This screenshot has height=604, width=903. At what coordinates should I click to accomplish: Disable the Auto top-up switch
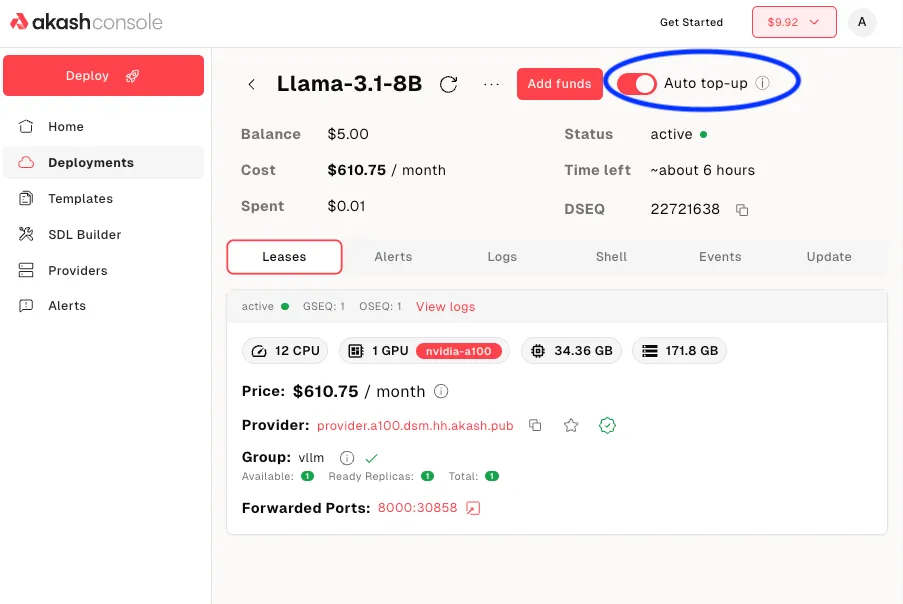[x=636, y=83]
